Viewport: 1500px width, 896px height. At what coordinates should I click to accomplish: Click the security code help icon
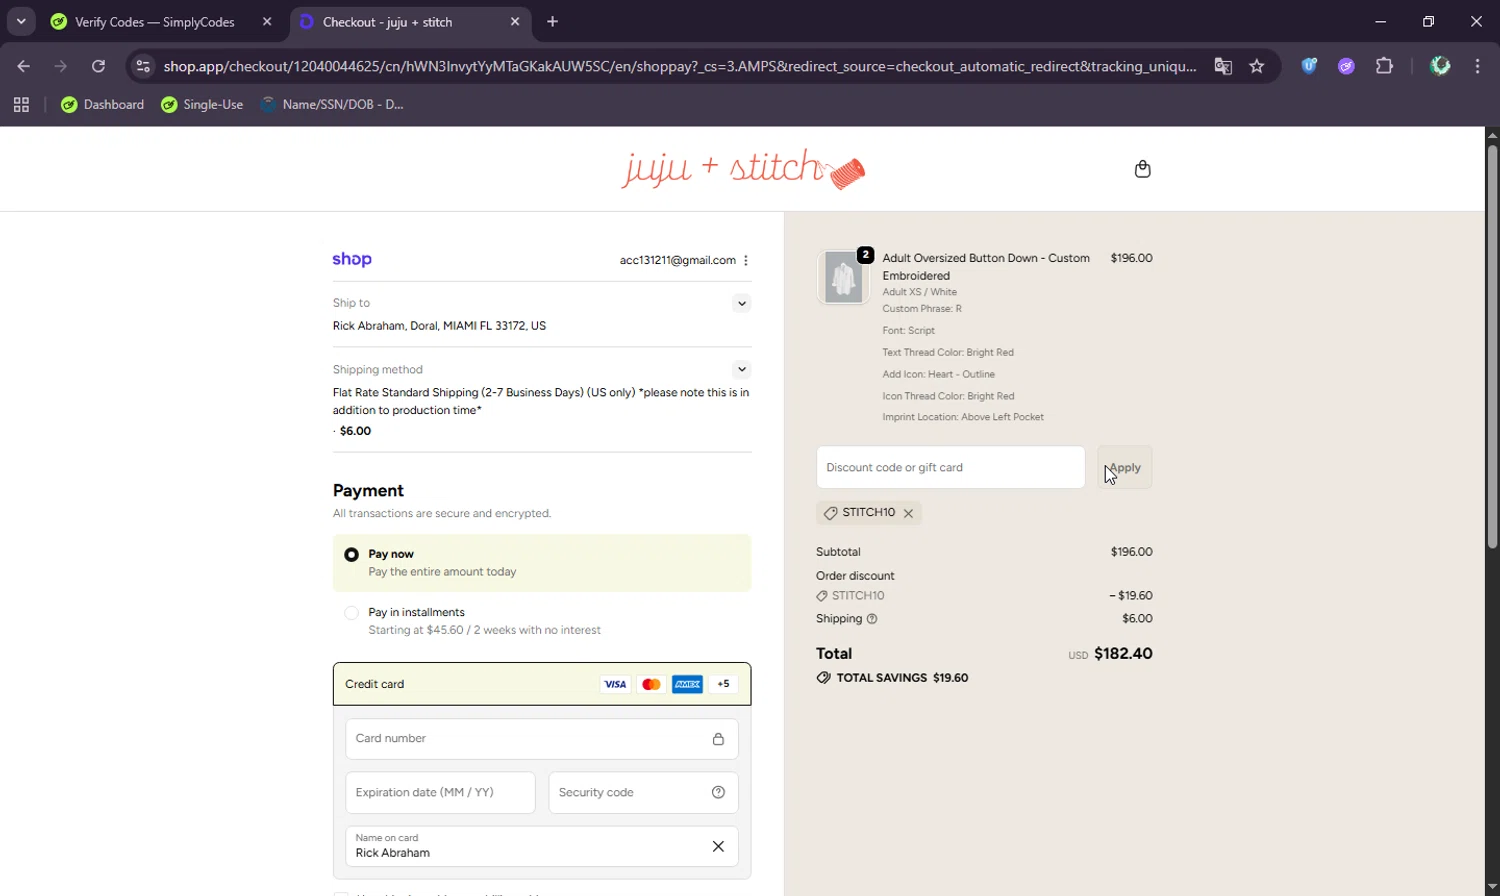718,792
